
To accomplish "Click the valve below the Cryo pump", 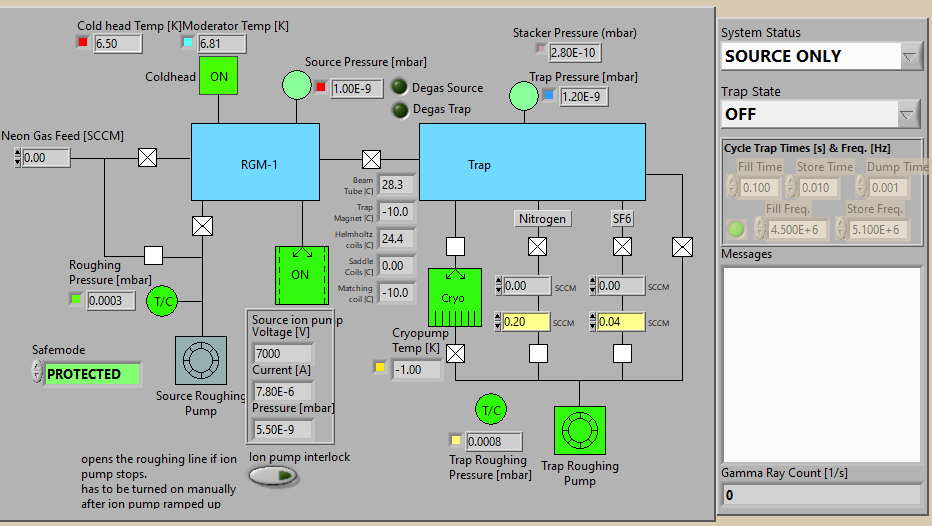I will tap(455, 354).
